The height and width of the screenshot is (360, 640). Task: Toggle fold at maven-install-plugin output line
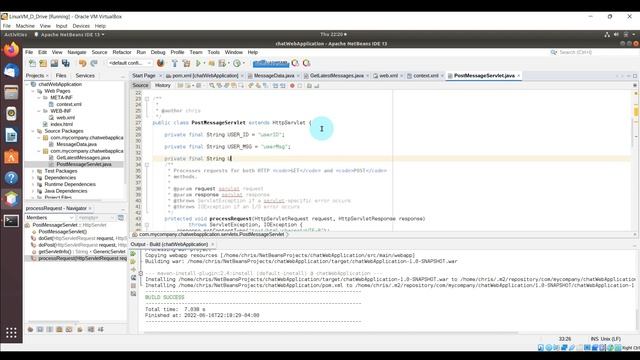pyautogui.click(x=141, y=273)
